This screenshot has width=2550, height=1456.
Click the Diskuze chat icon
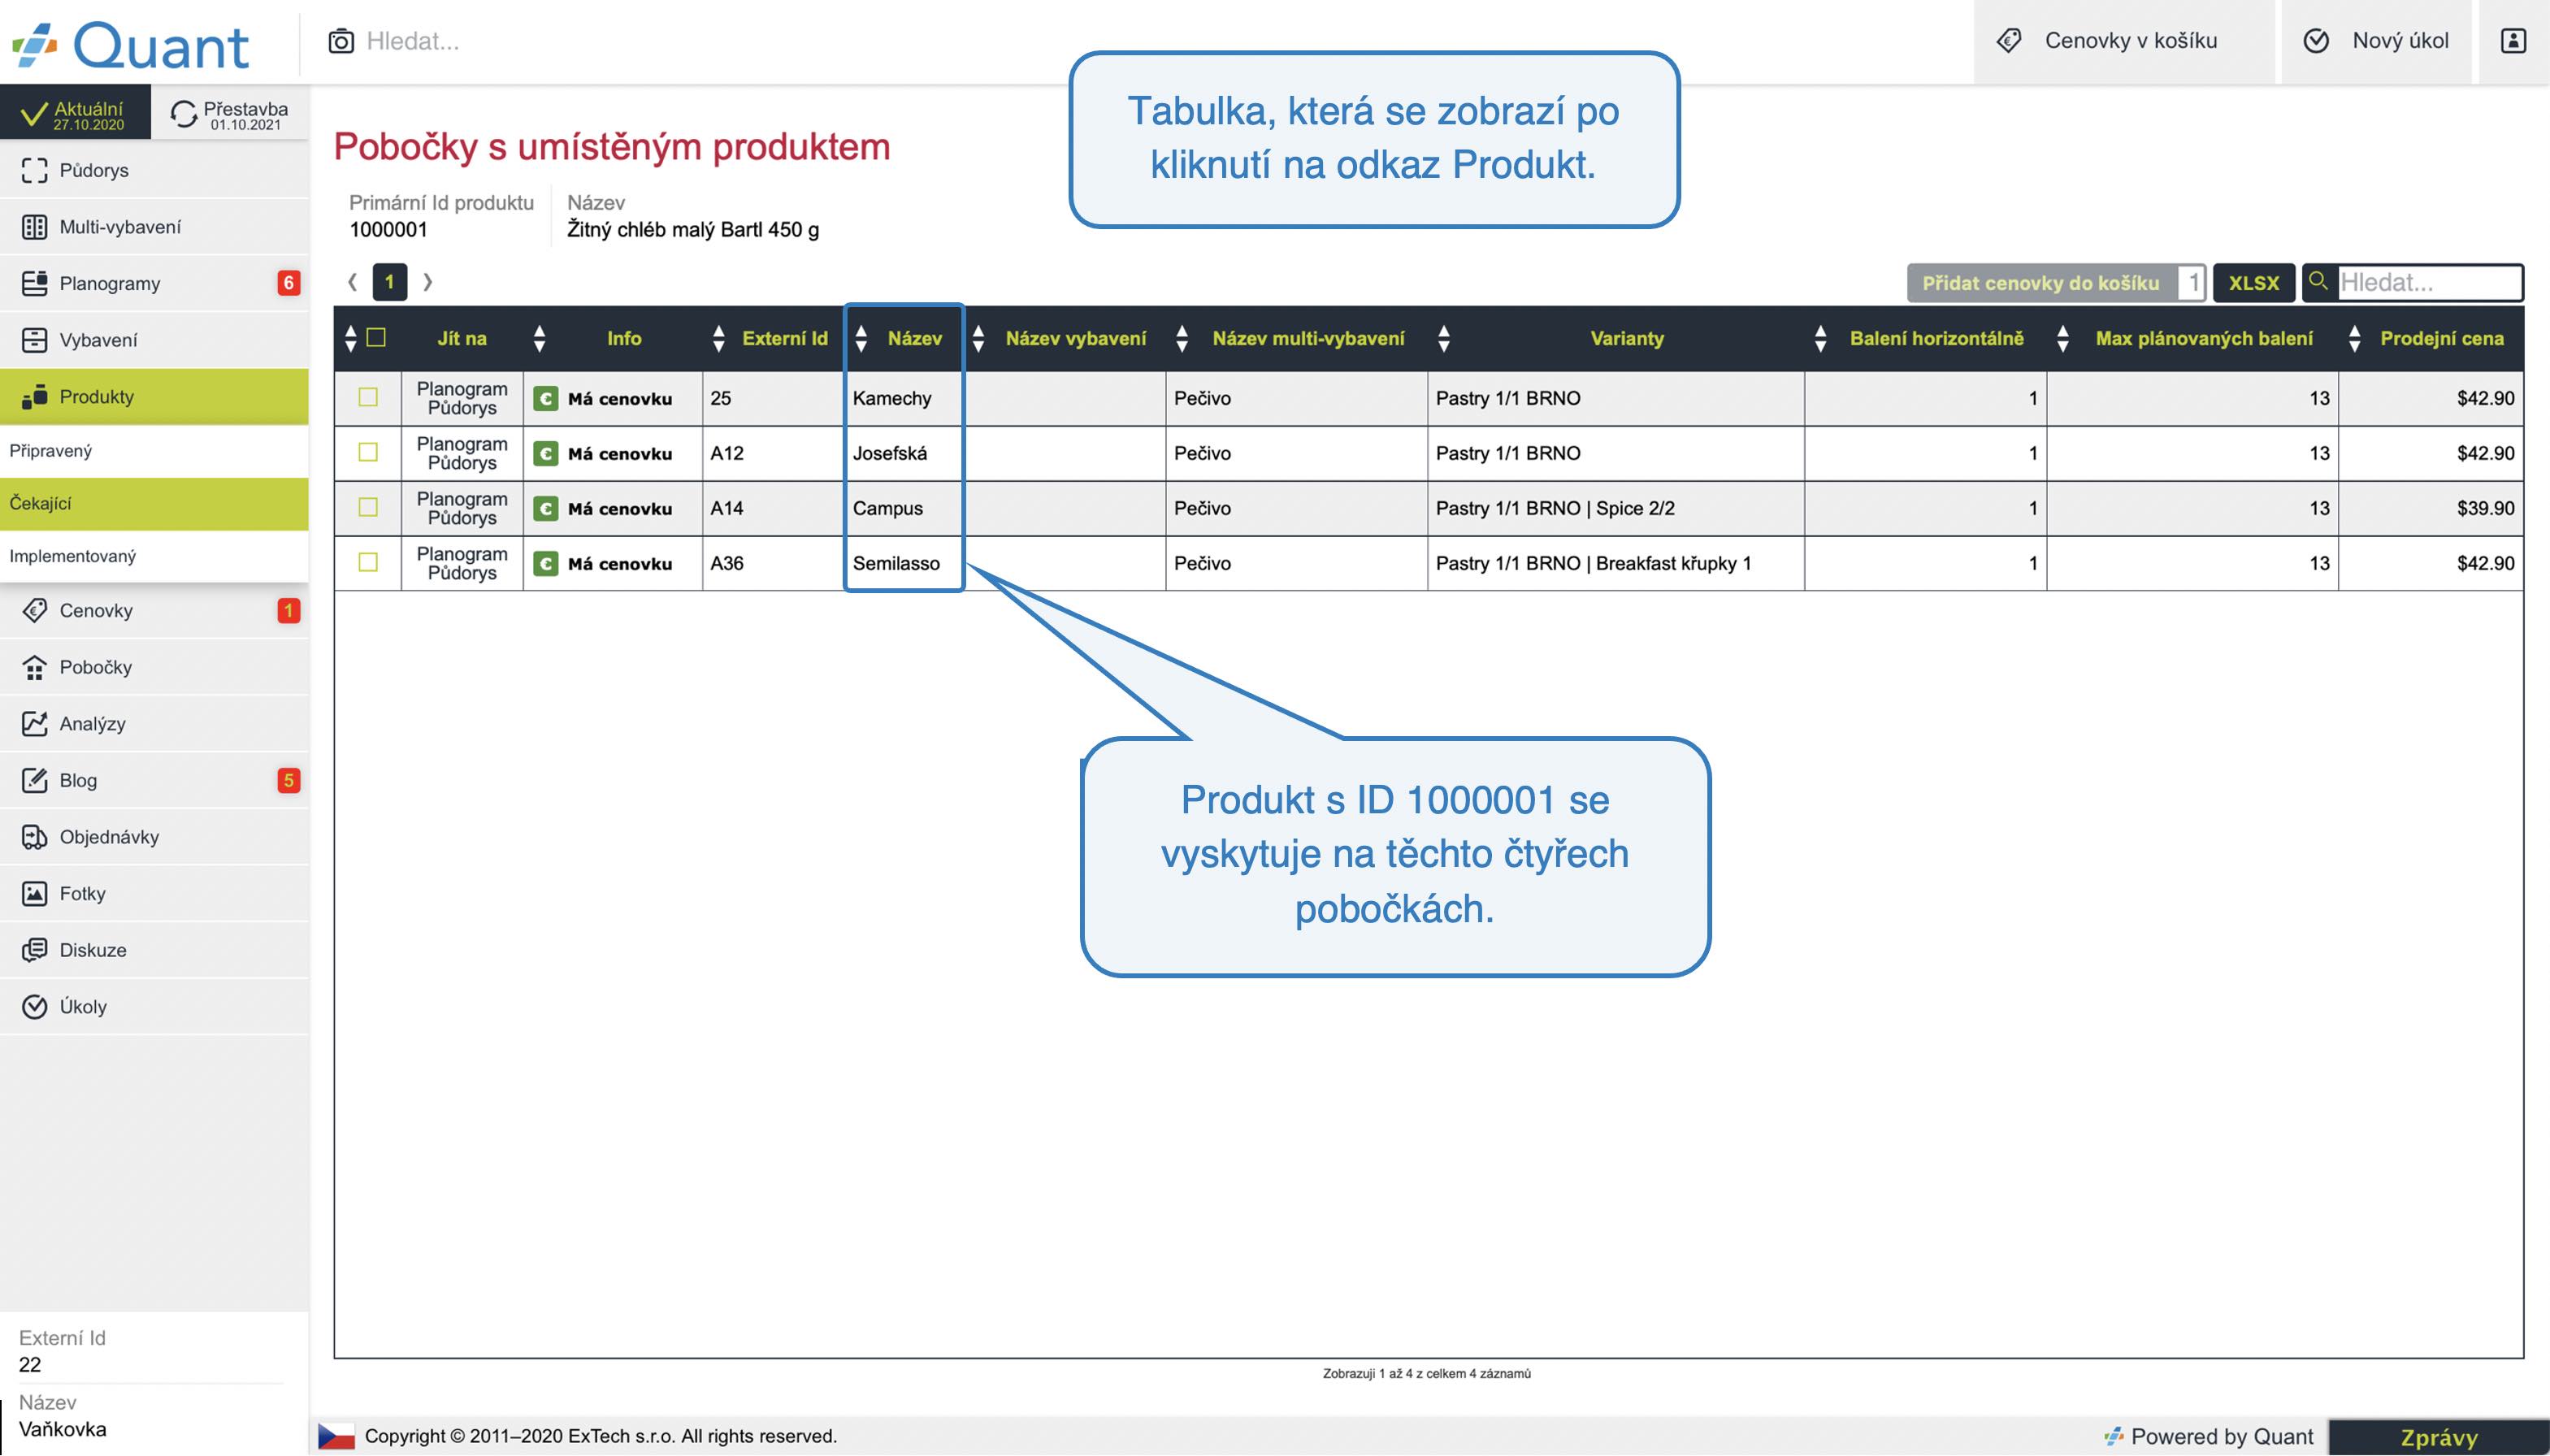tap(34, 950)
